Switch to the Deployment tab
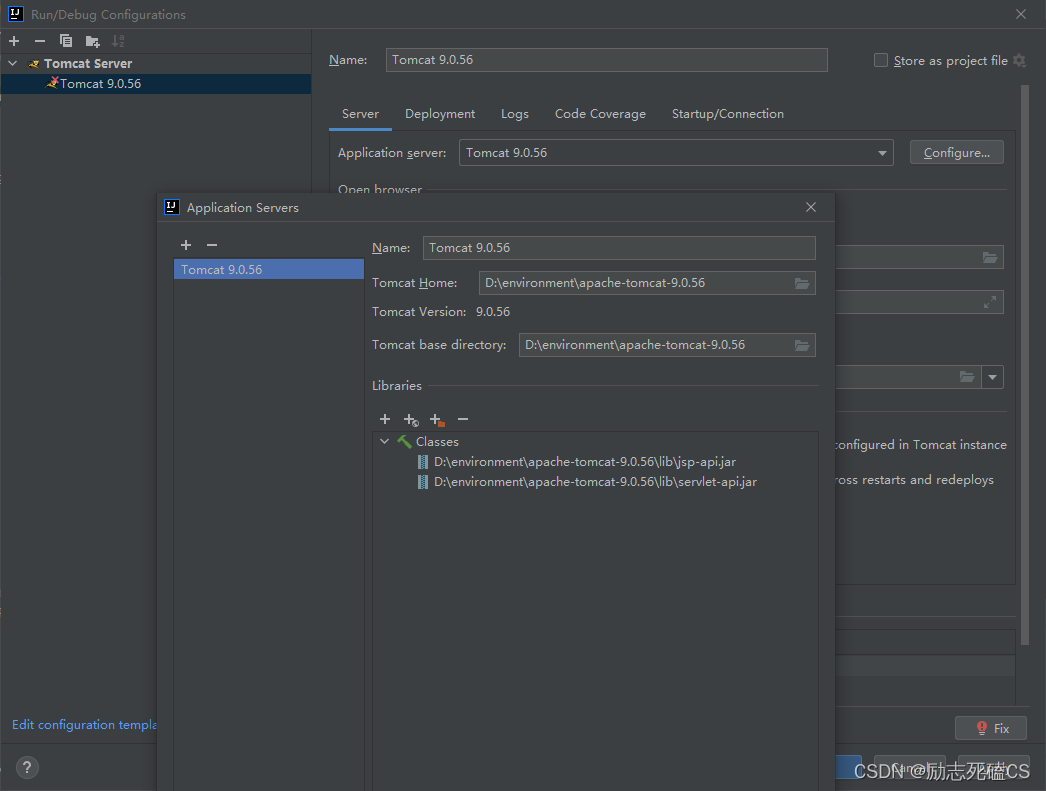 [440, 114]
